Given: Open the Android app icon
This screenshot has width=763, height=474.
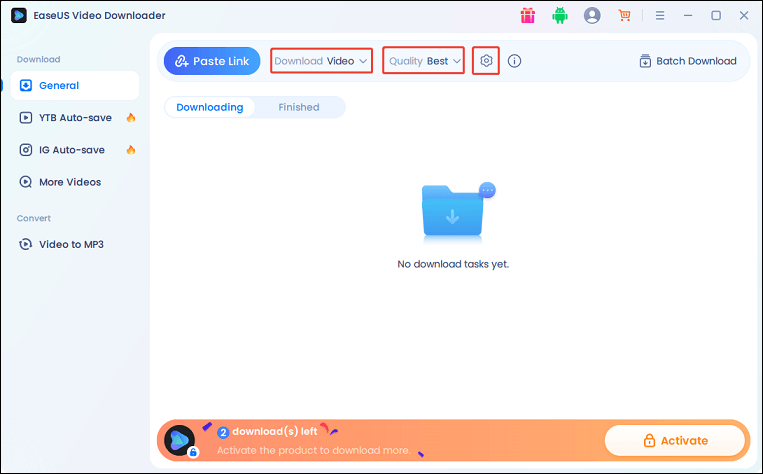Looking at the screenshot, I should coord(560,16).
